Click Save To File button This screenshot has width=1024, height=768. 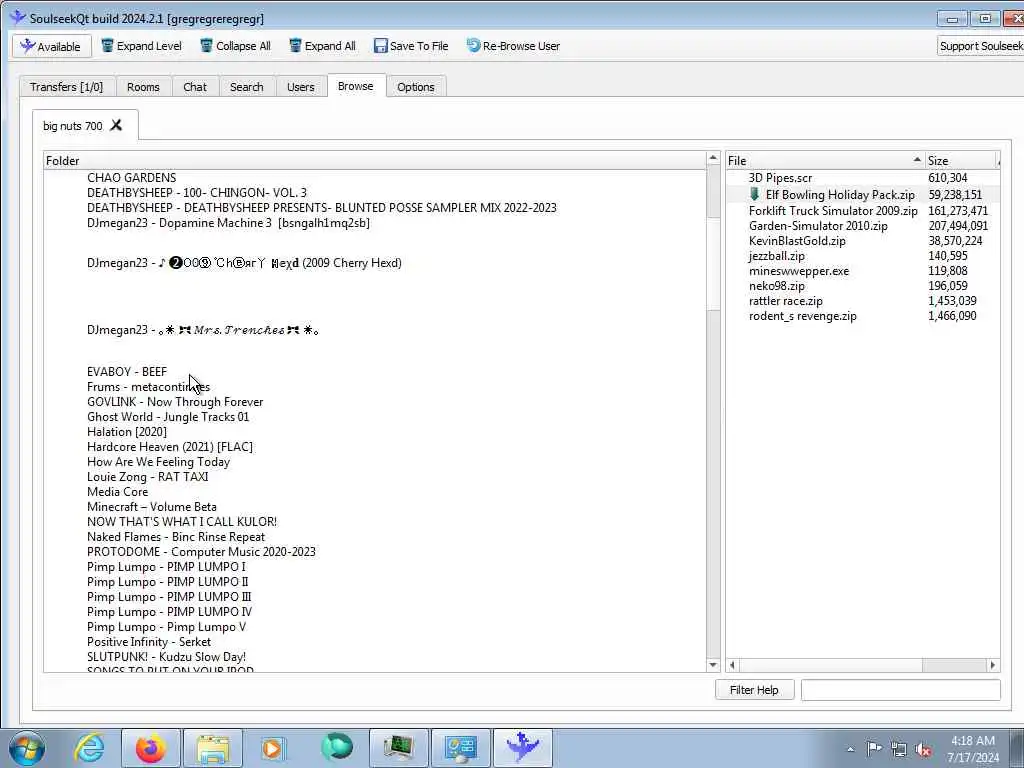coord(411,46)
